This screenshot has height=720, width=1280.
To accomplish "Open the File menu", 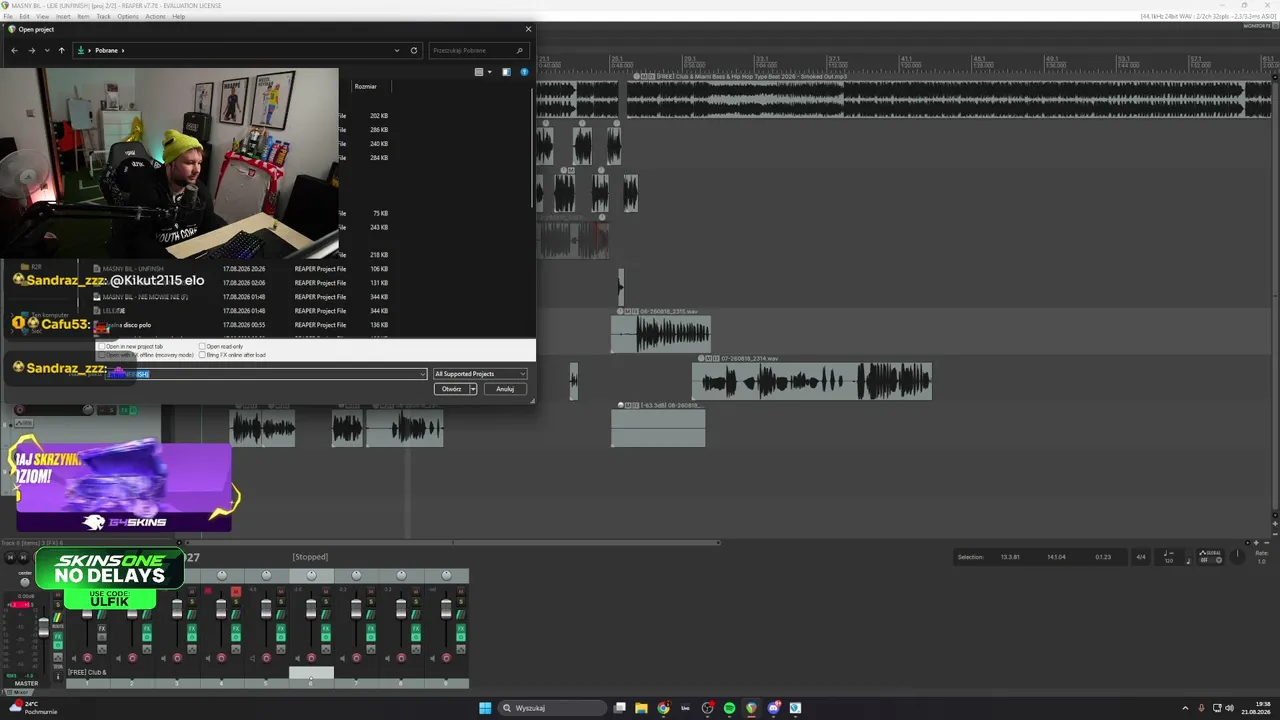I will (x=8, y=17).
